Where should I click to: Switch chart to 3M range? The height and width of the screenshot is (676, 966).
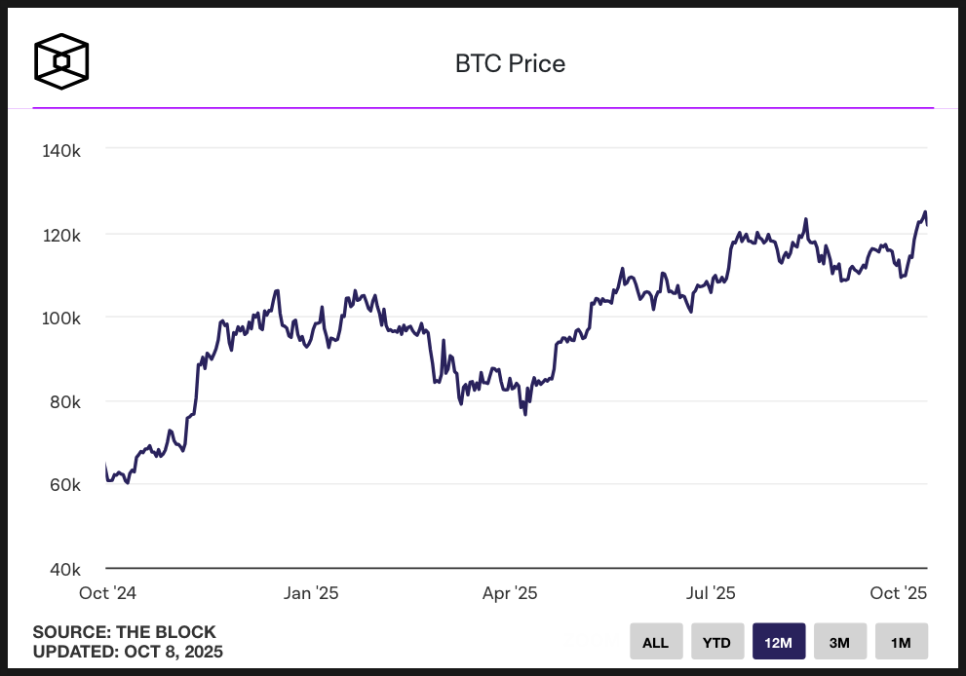point(839,642)
